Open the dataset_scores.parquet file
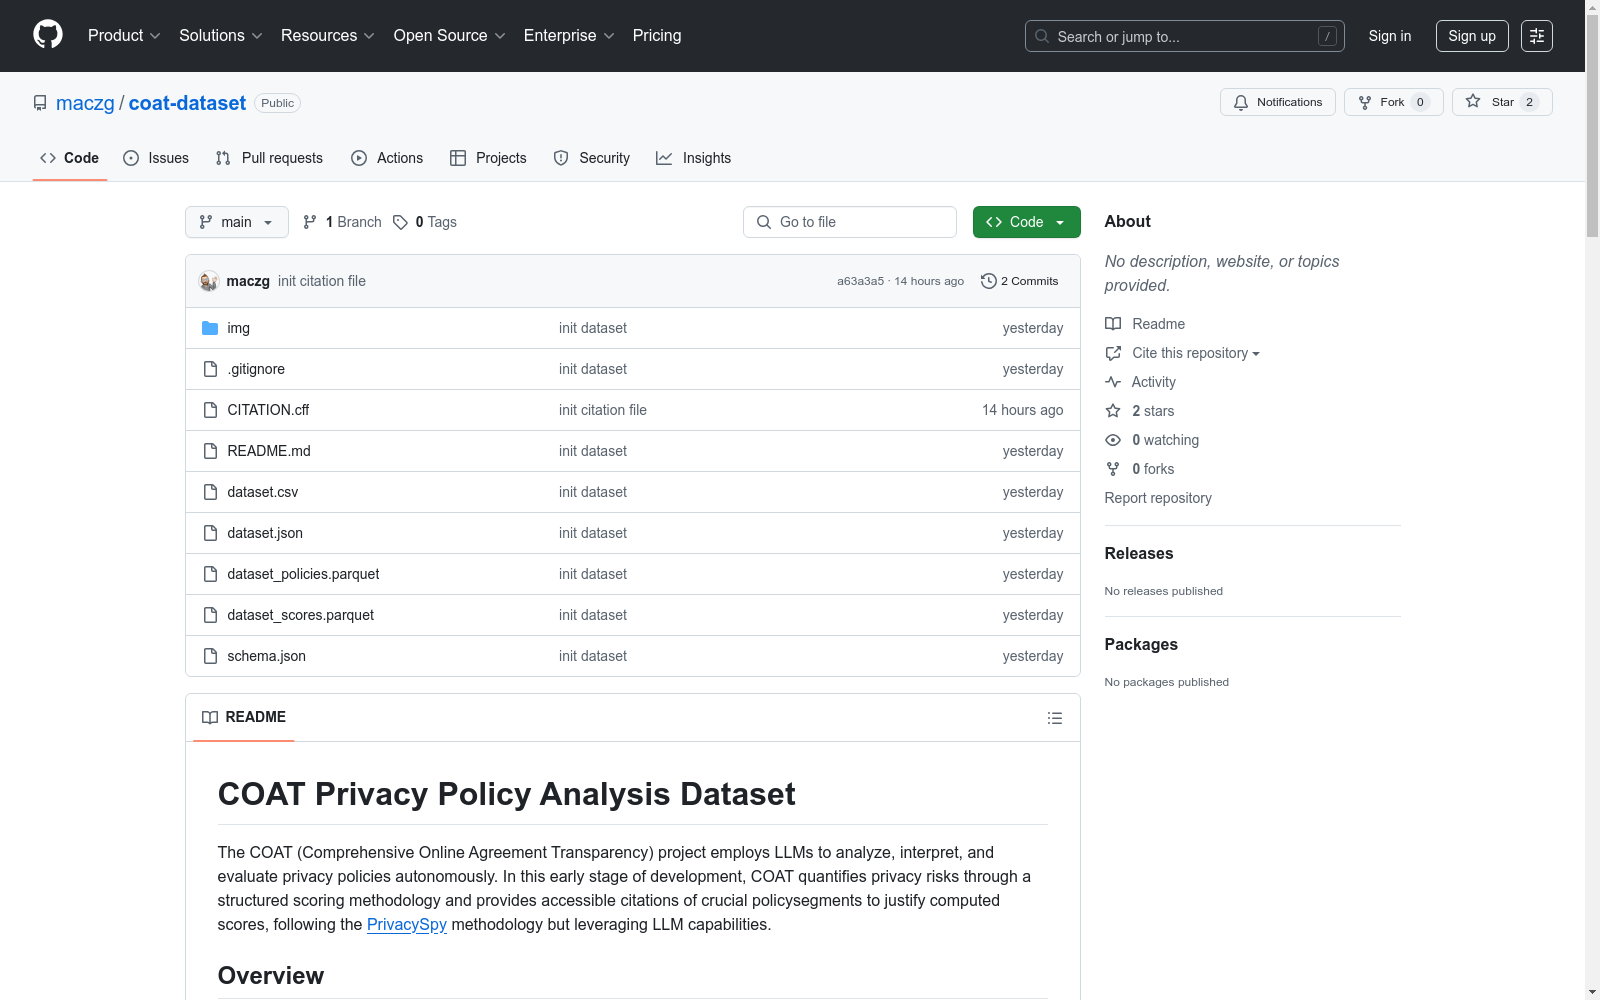1600x1000 pixels. [x=300, y=615]
